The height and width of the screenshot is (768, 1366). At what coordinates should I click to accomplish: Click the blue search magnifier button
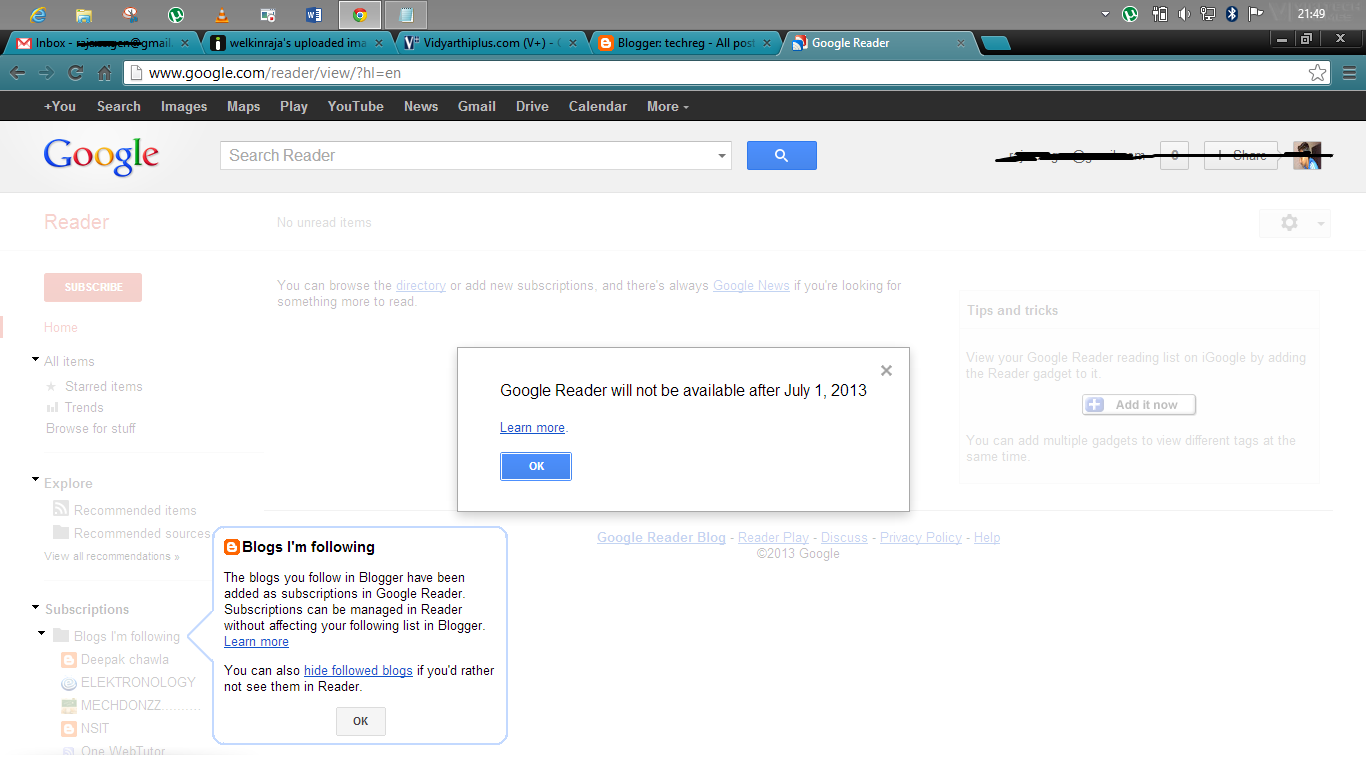point(782,155)
